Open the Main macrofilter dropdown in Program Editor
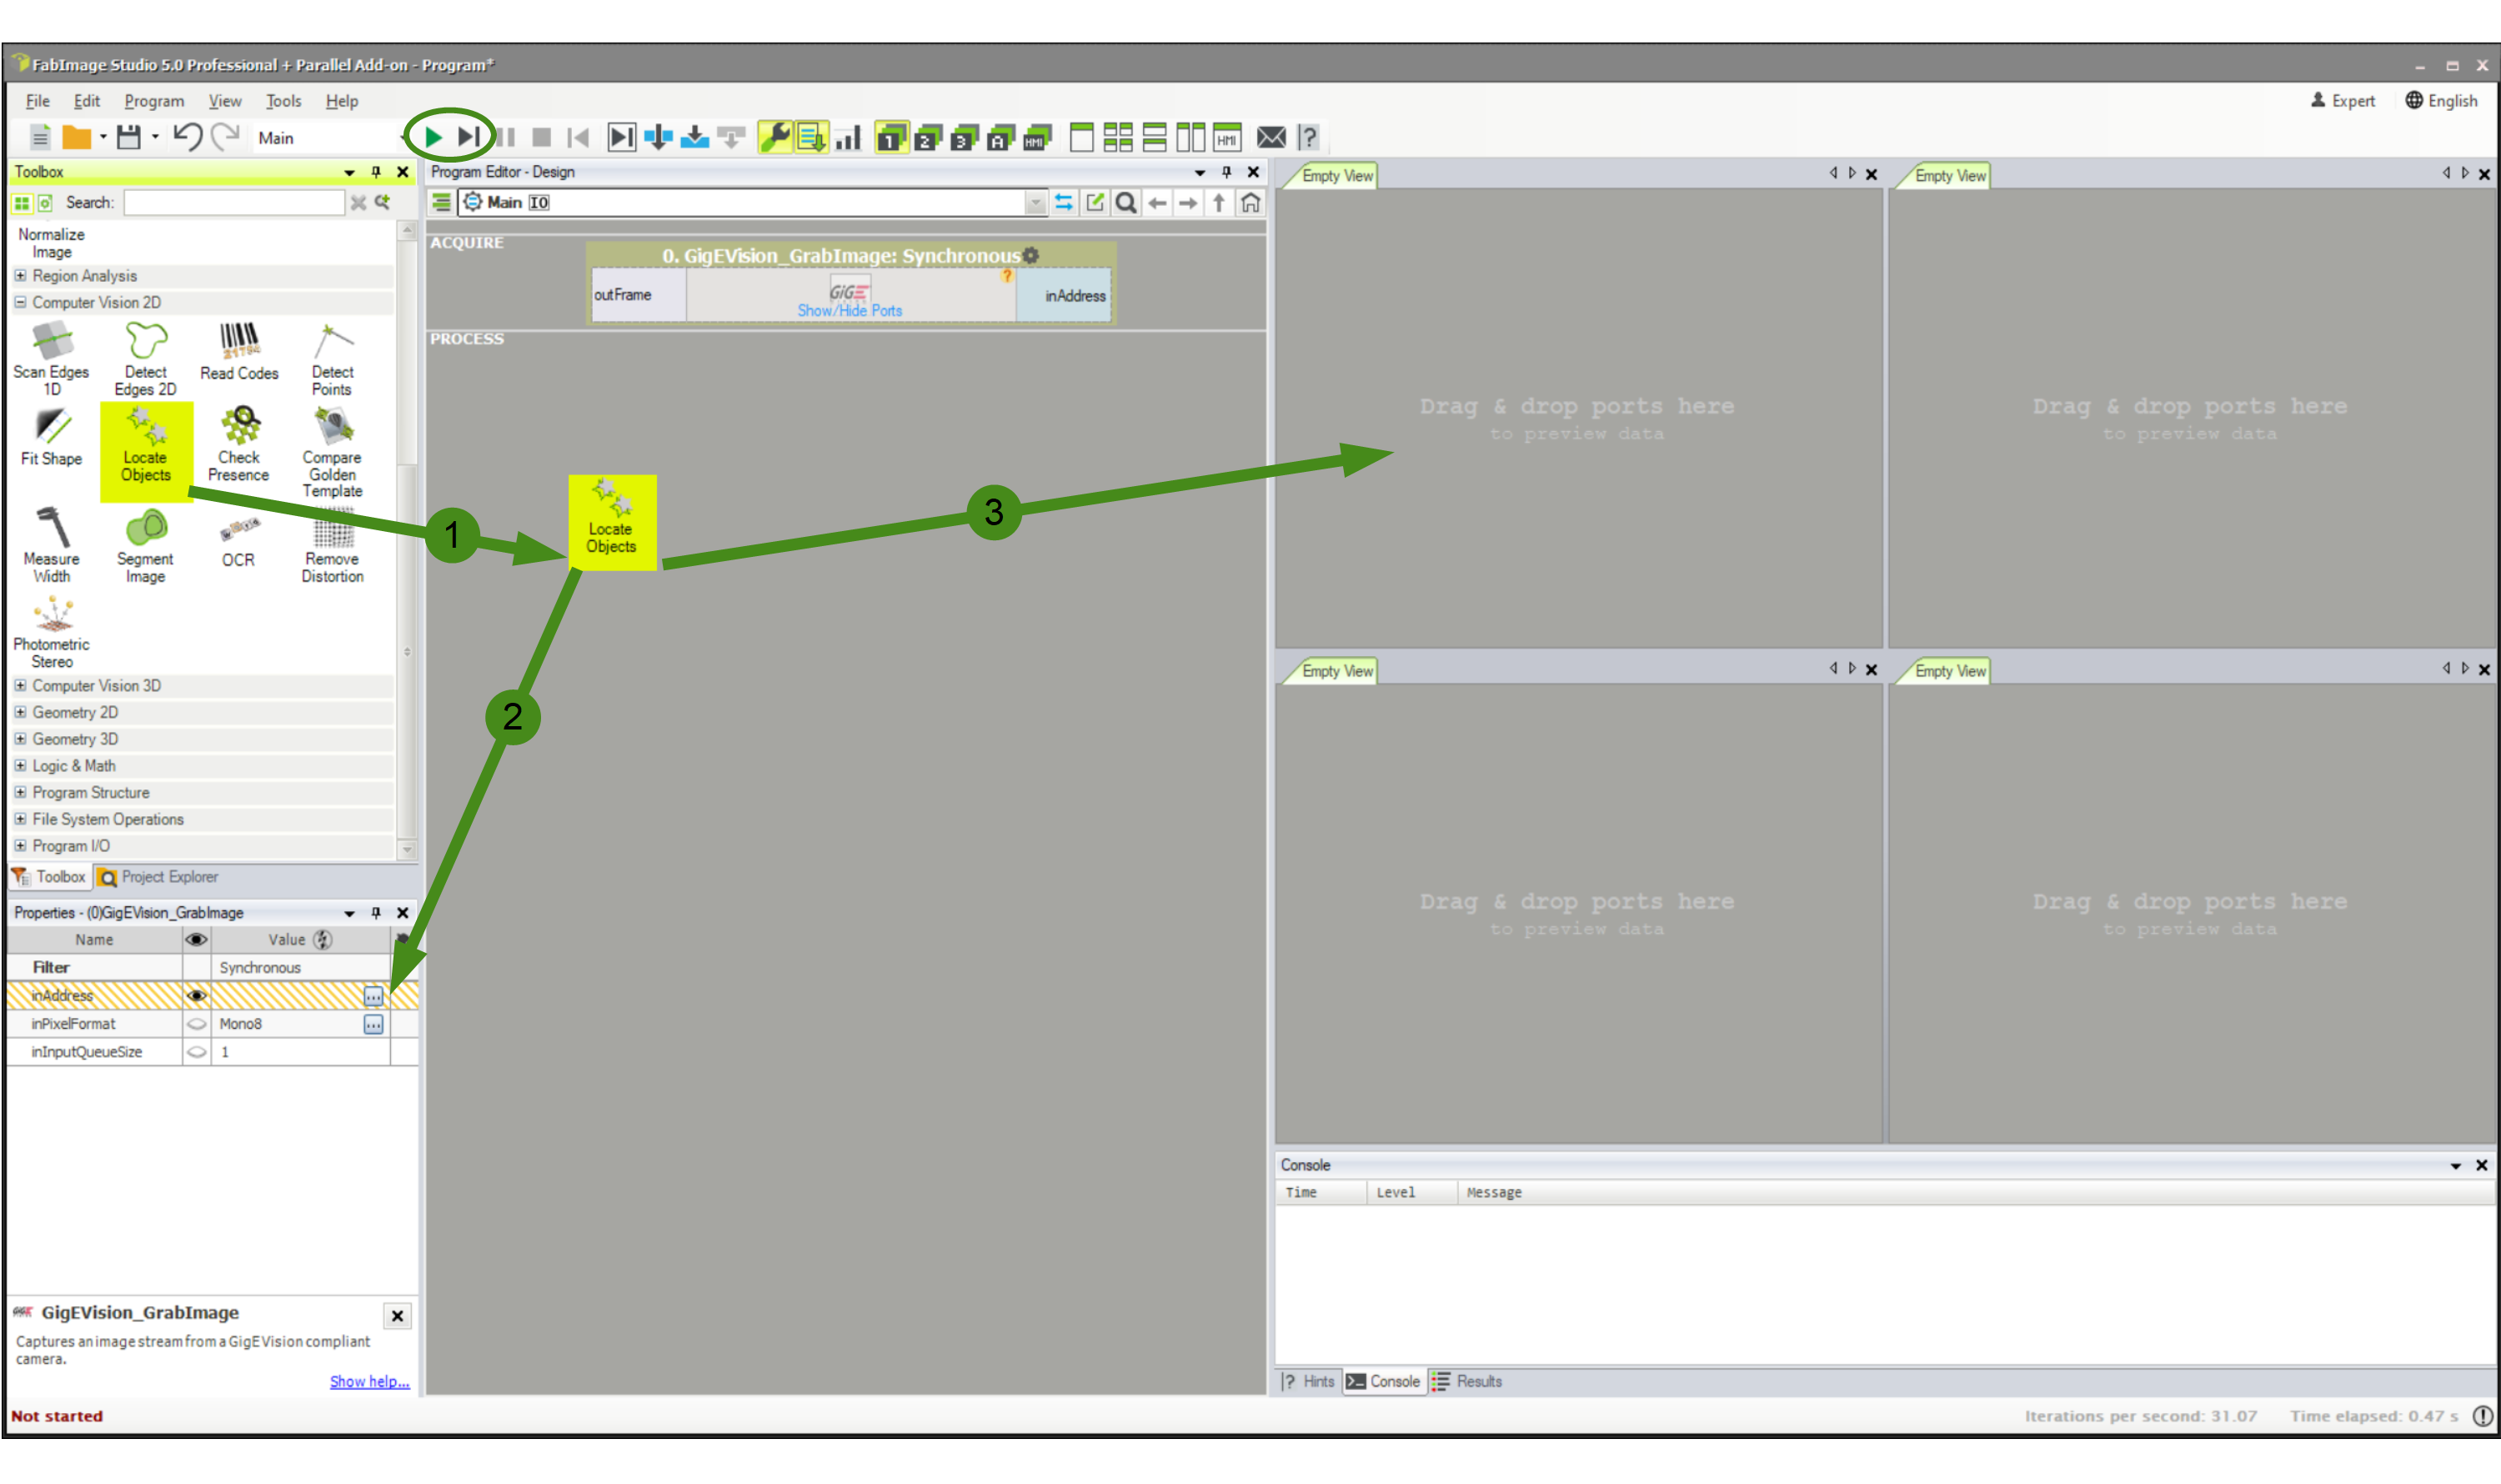 point(1035,203)
